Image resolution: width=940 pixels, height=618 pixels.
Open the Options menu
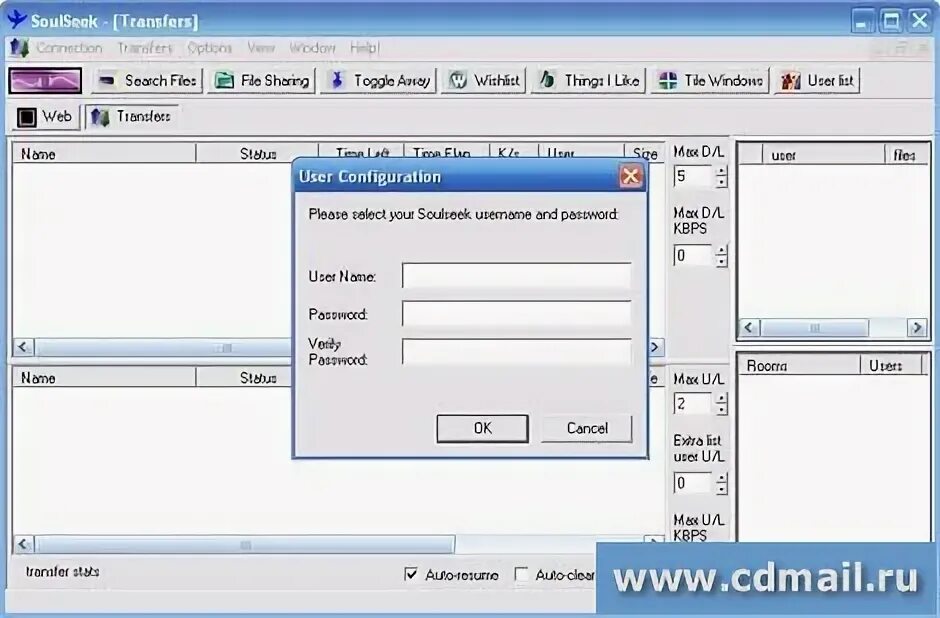coord(209,48)
